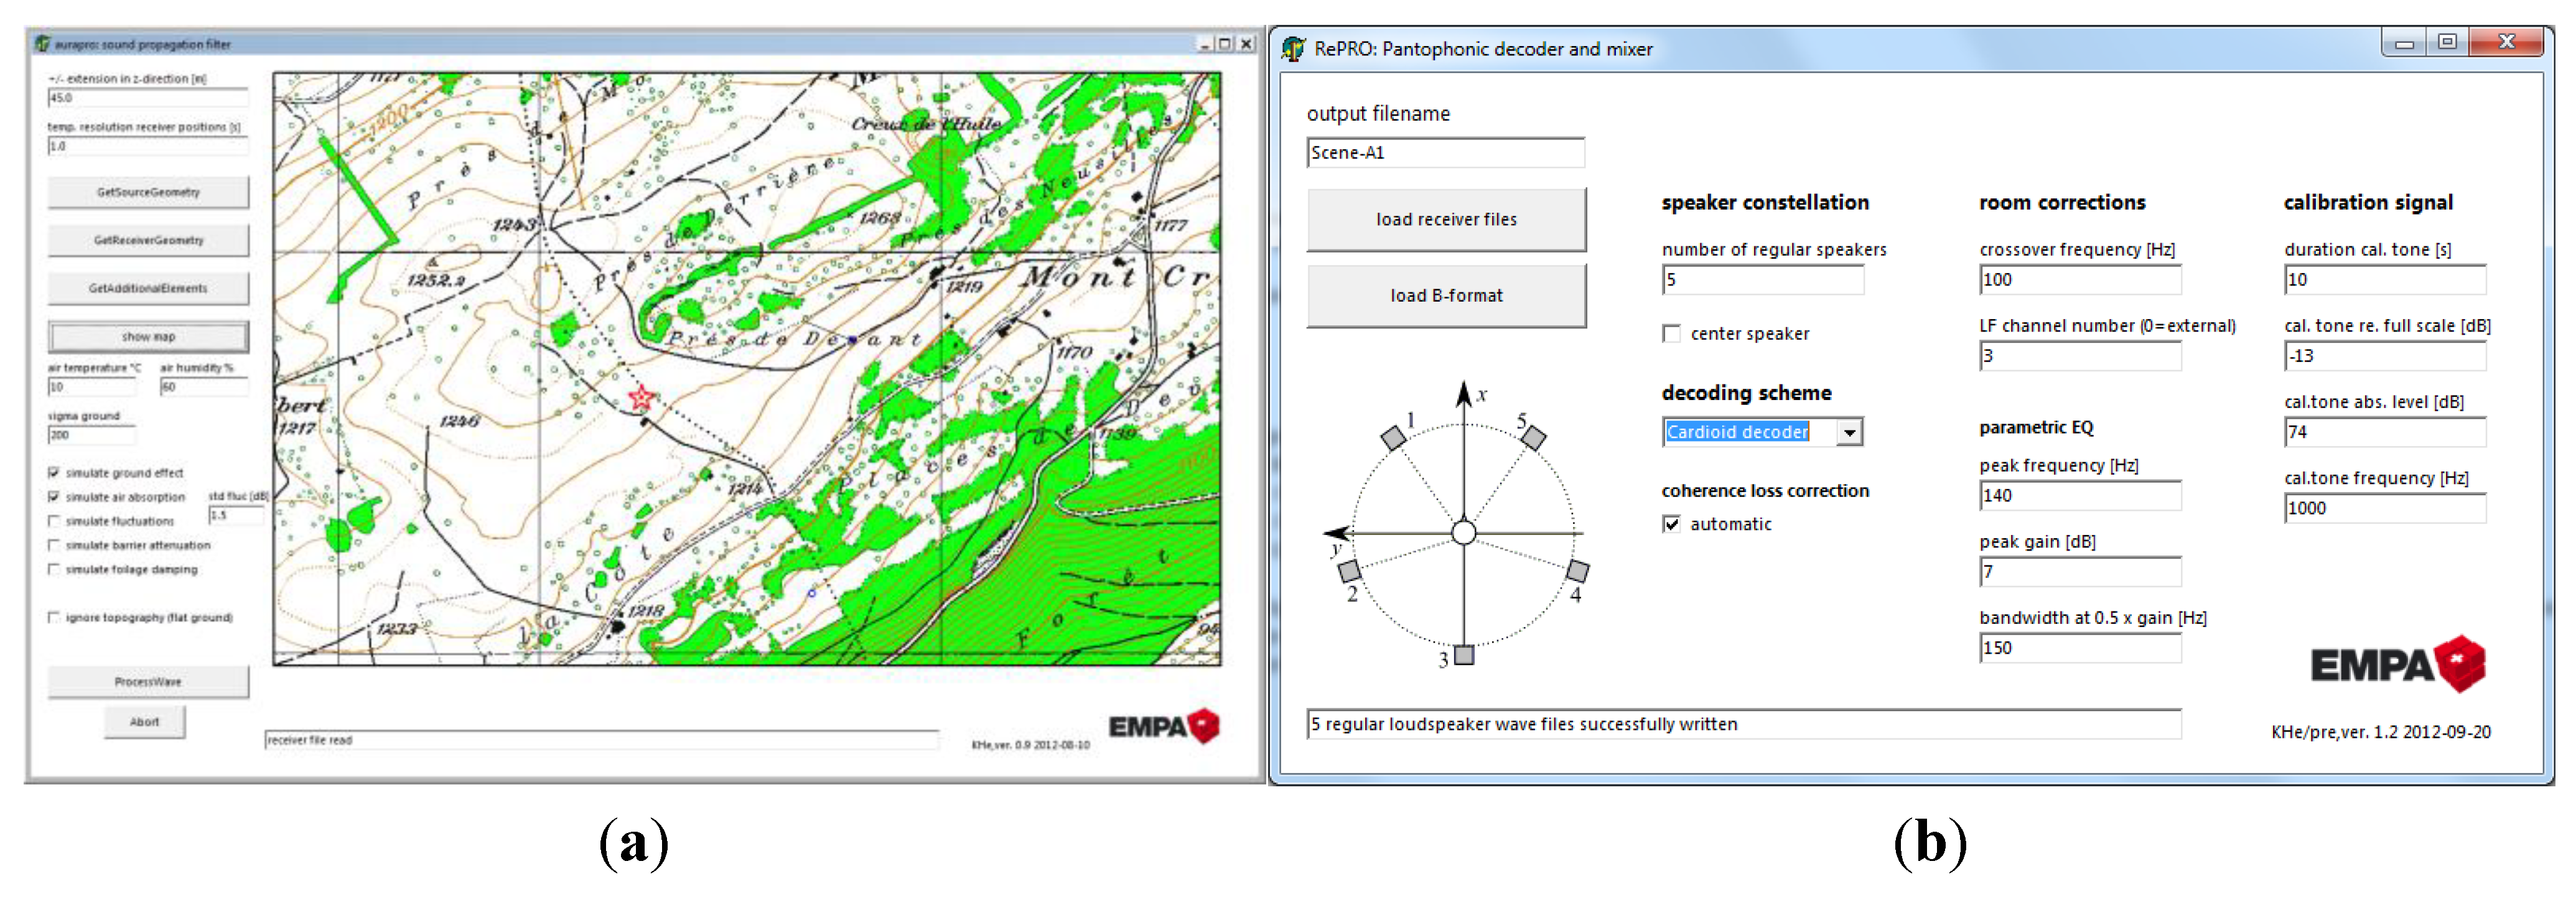Click the ProcessWave button
The height and width of the screenshot is (907, 2576).
point(148,681)
